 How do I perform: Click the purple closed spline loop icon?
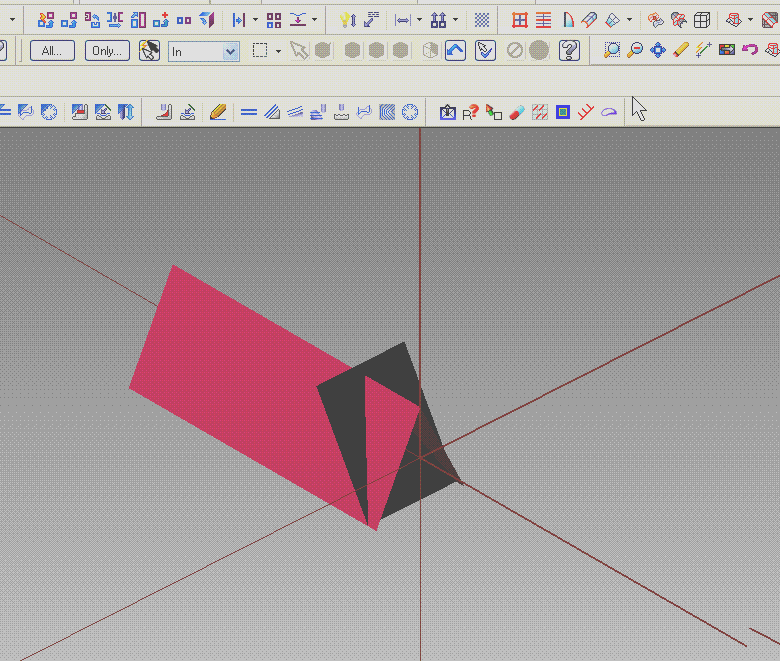[x=609, y=112]
